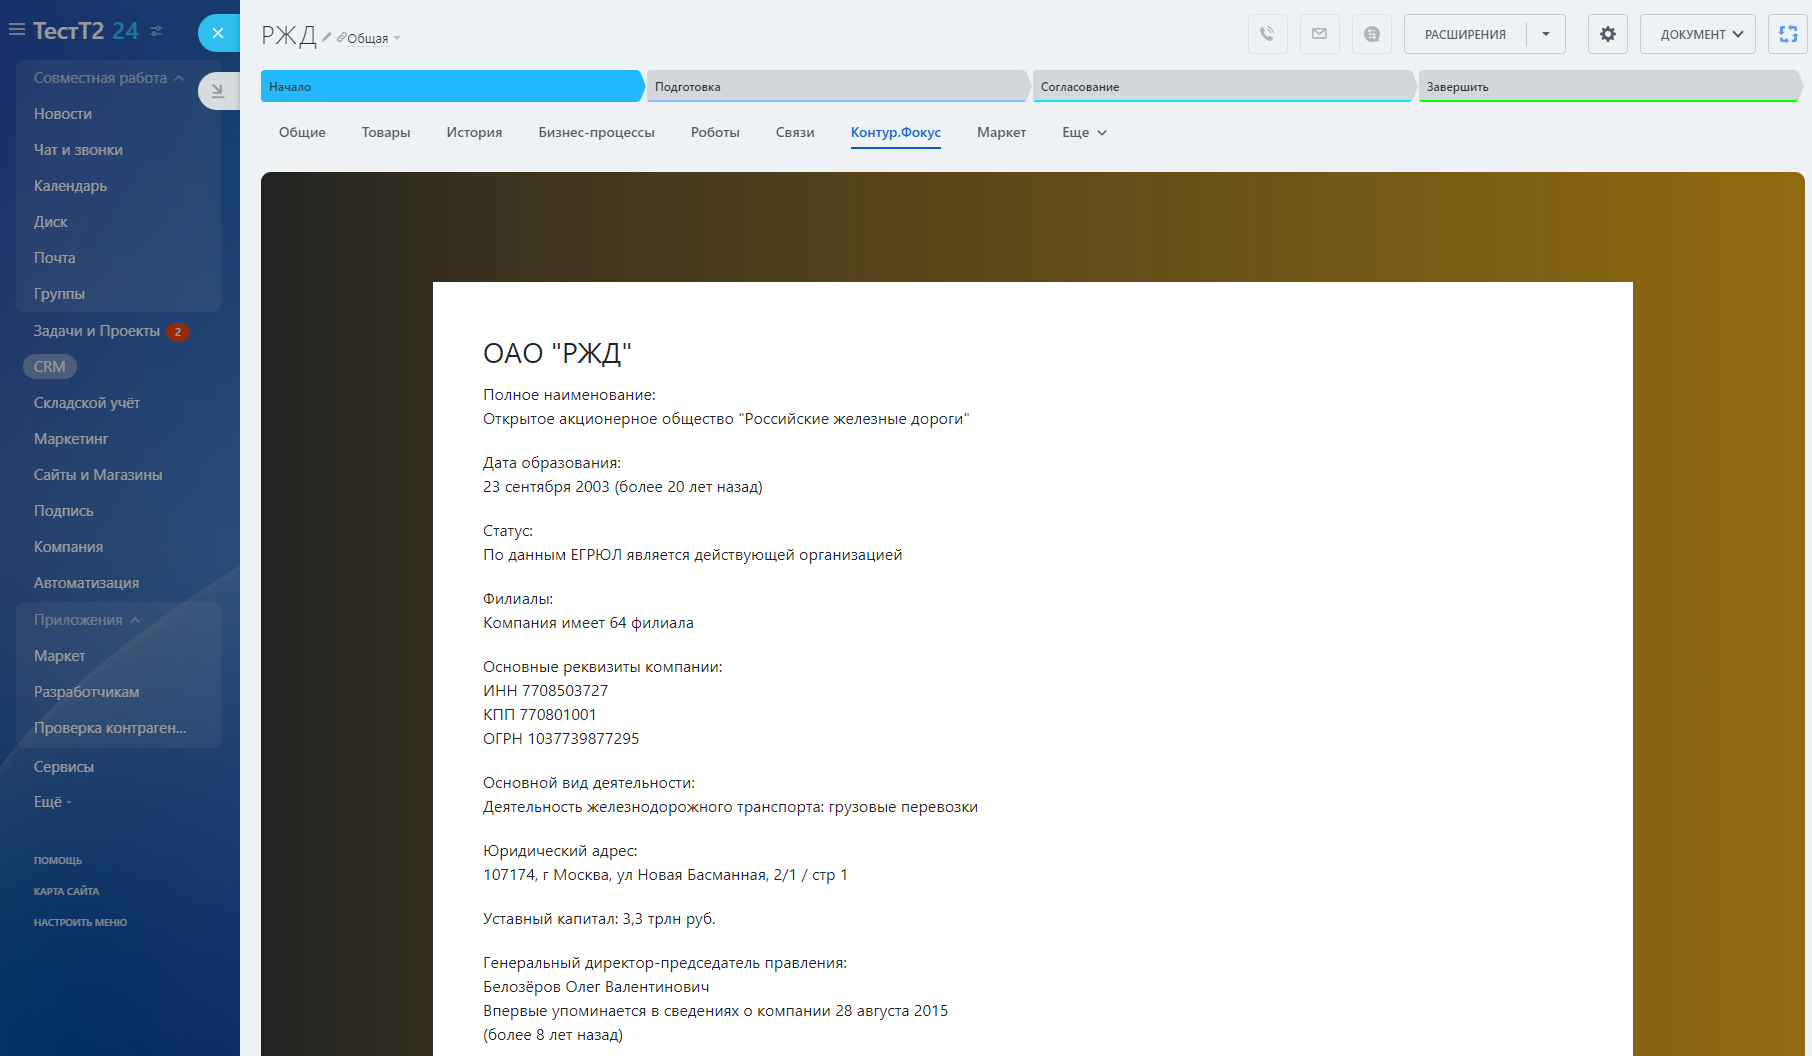The width and height of the screenshot is (1812, 1056).
Task: Click the collapse arrow button under the close button
Action: click(x=218, y=91)
